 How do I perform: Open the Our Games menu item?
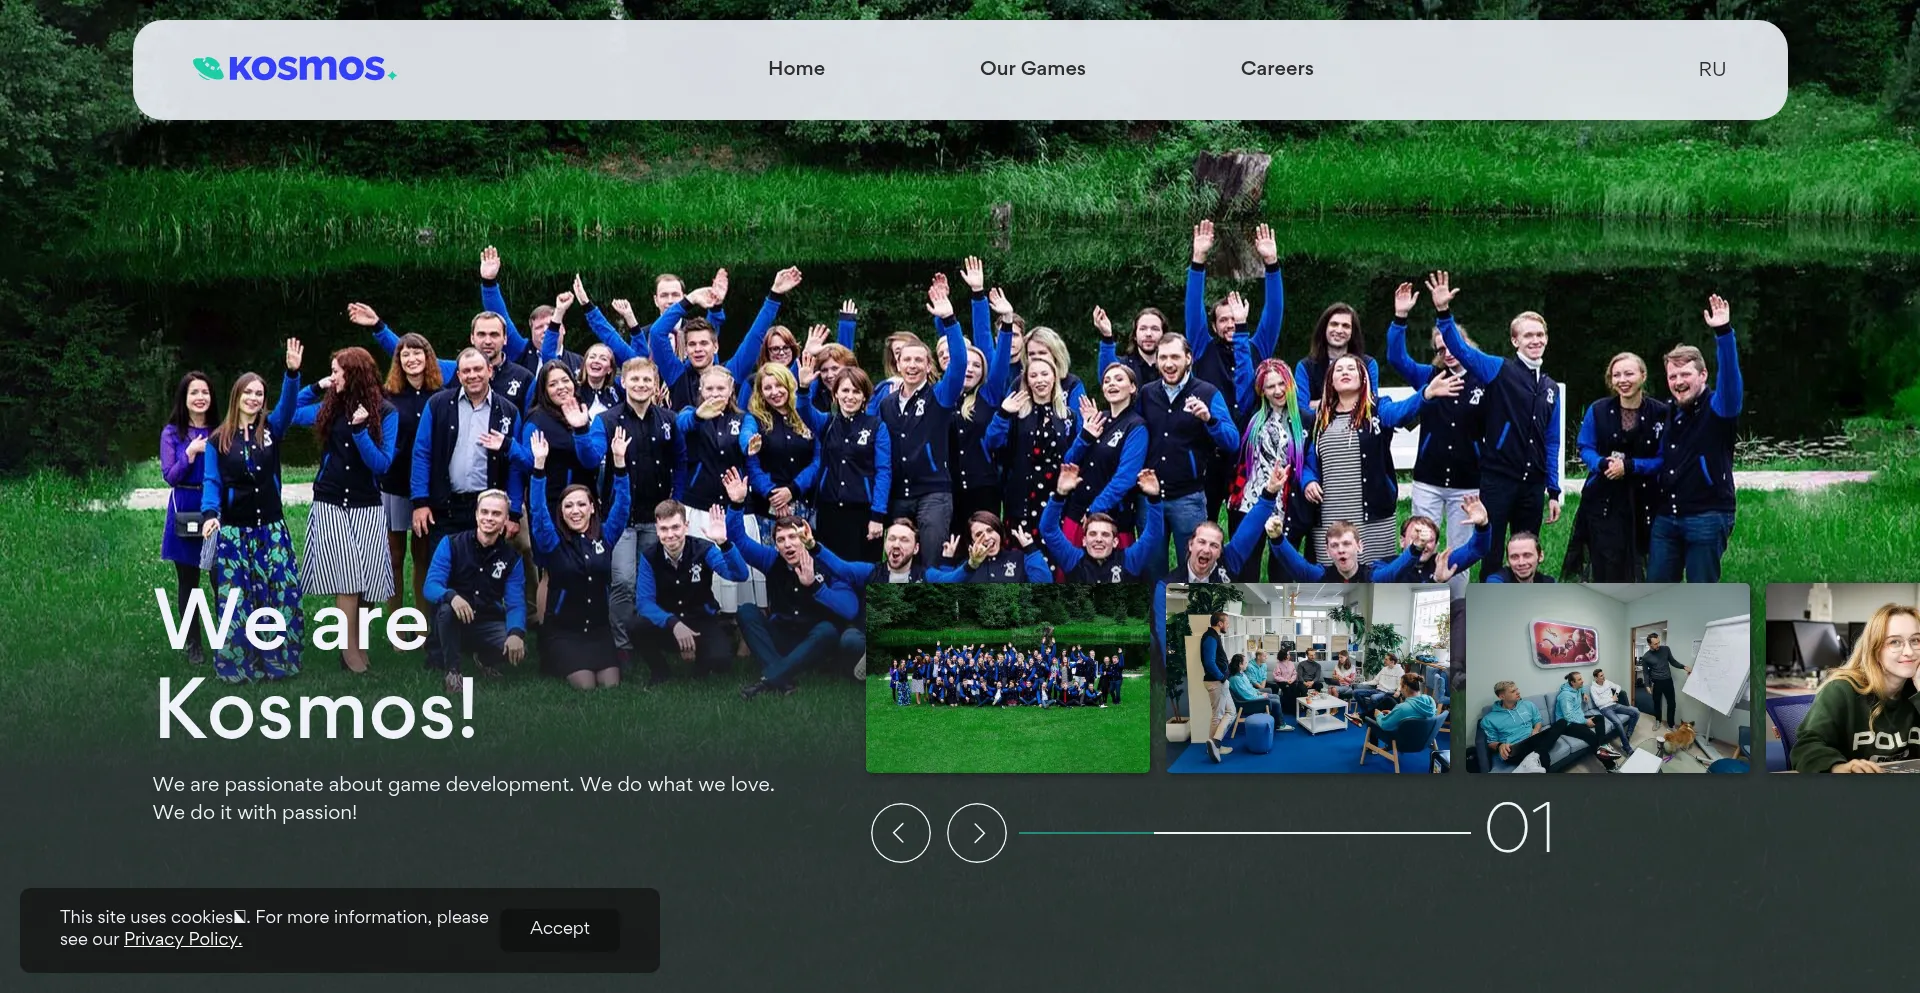[x=1032, y=69]
